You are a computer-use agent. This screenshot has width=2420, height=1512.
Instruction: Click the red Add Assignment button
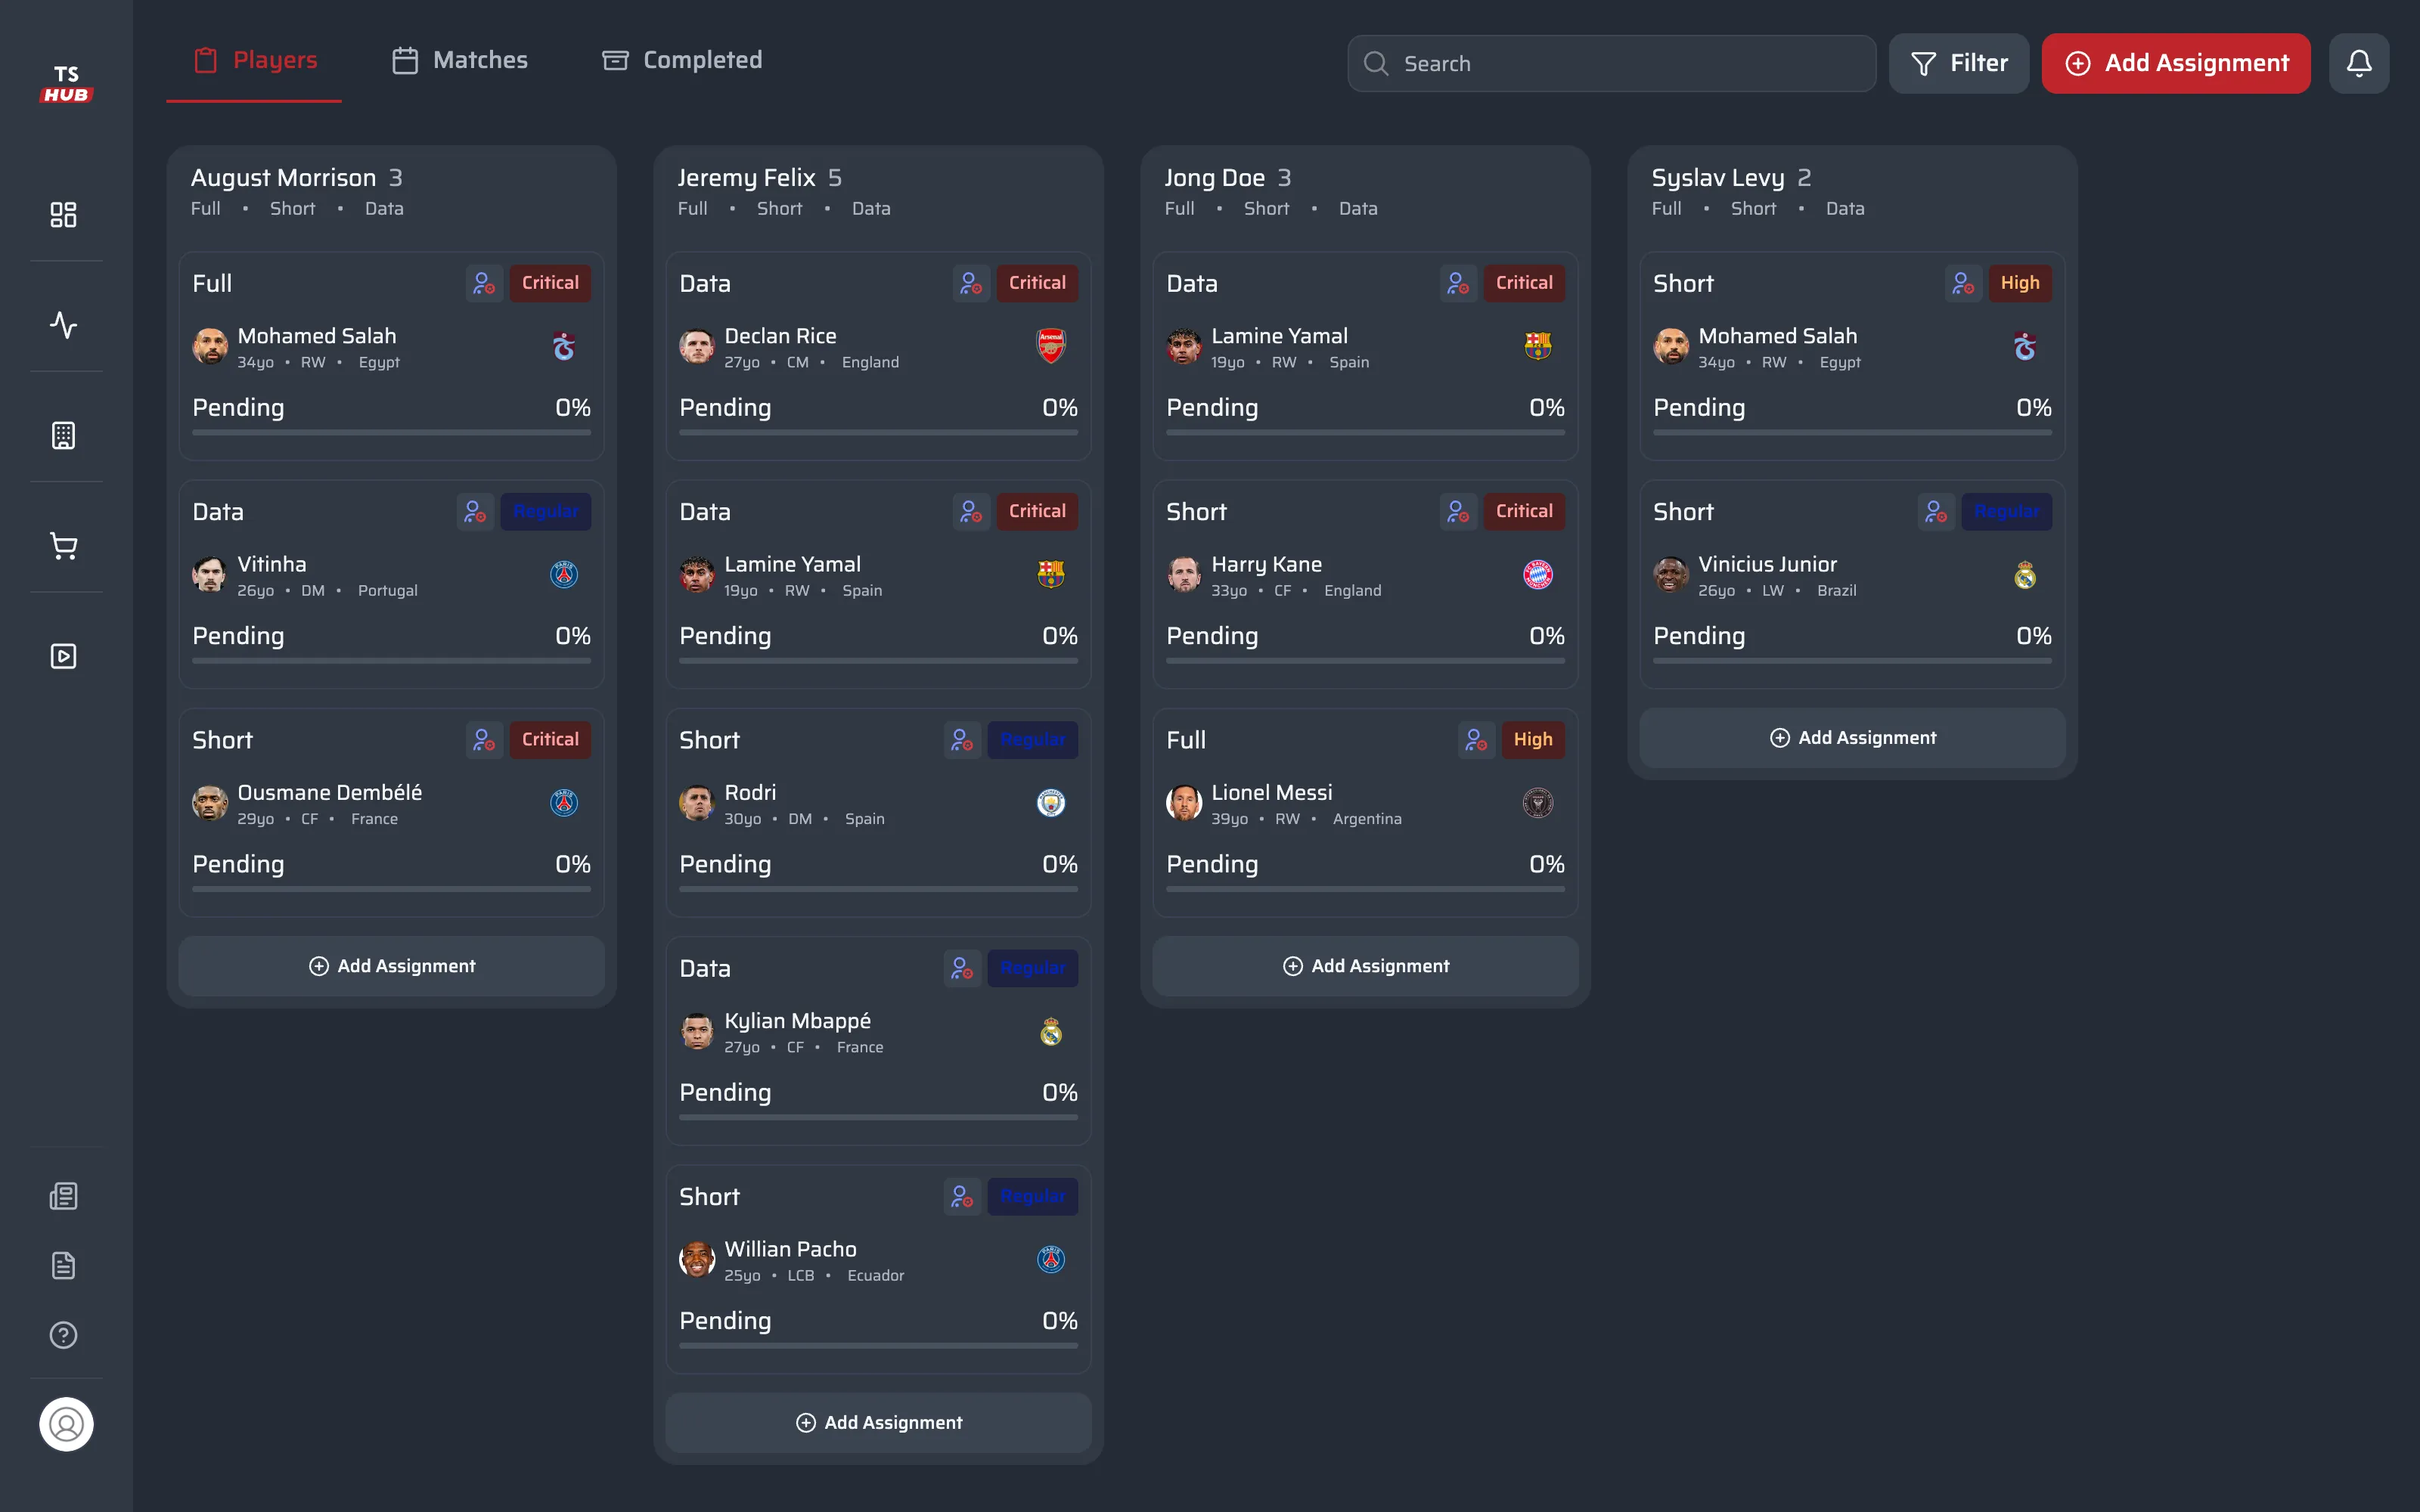tap(2176, 63)
